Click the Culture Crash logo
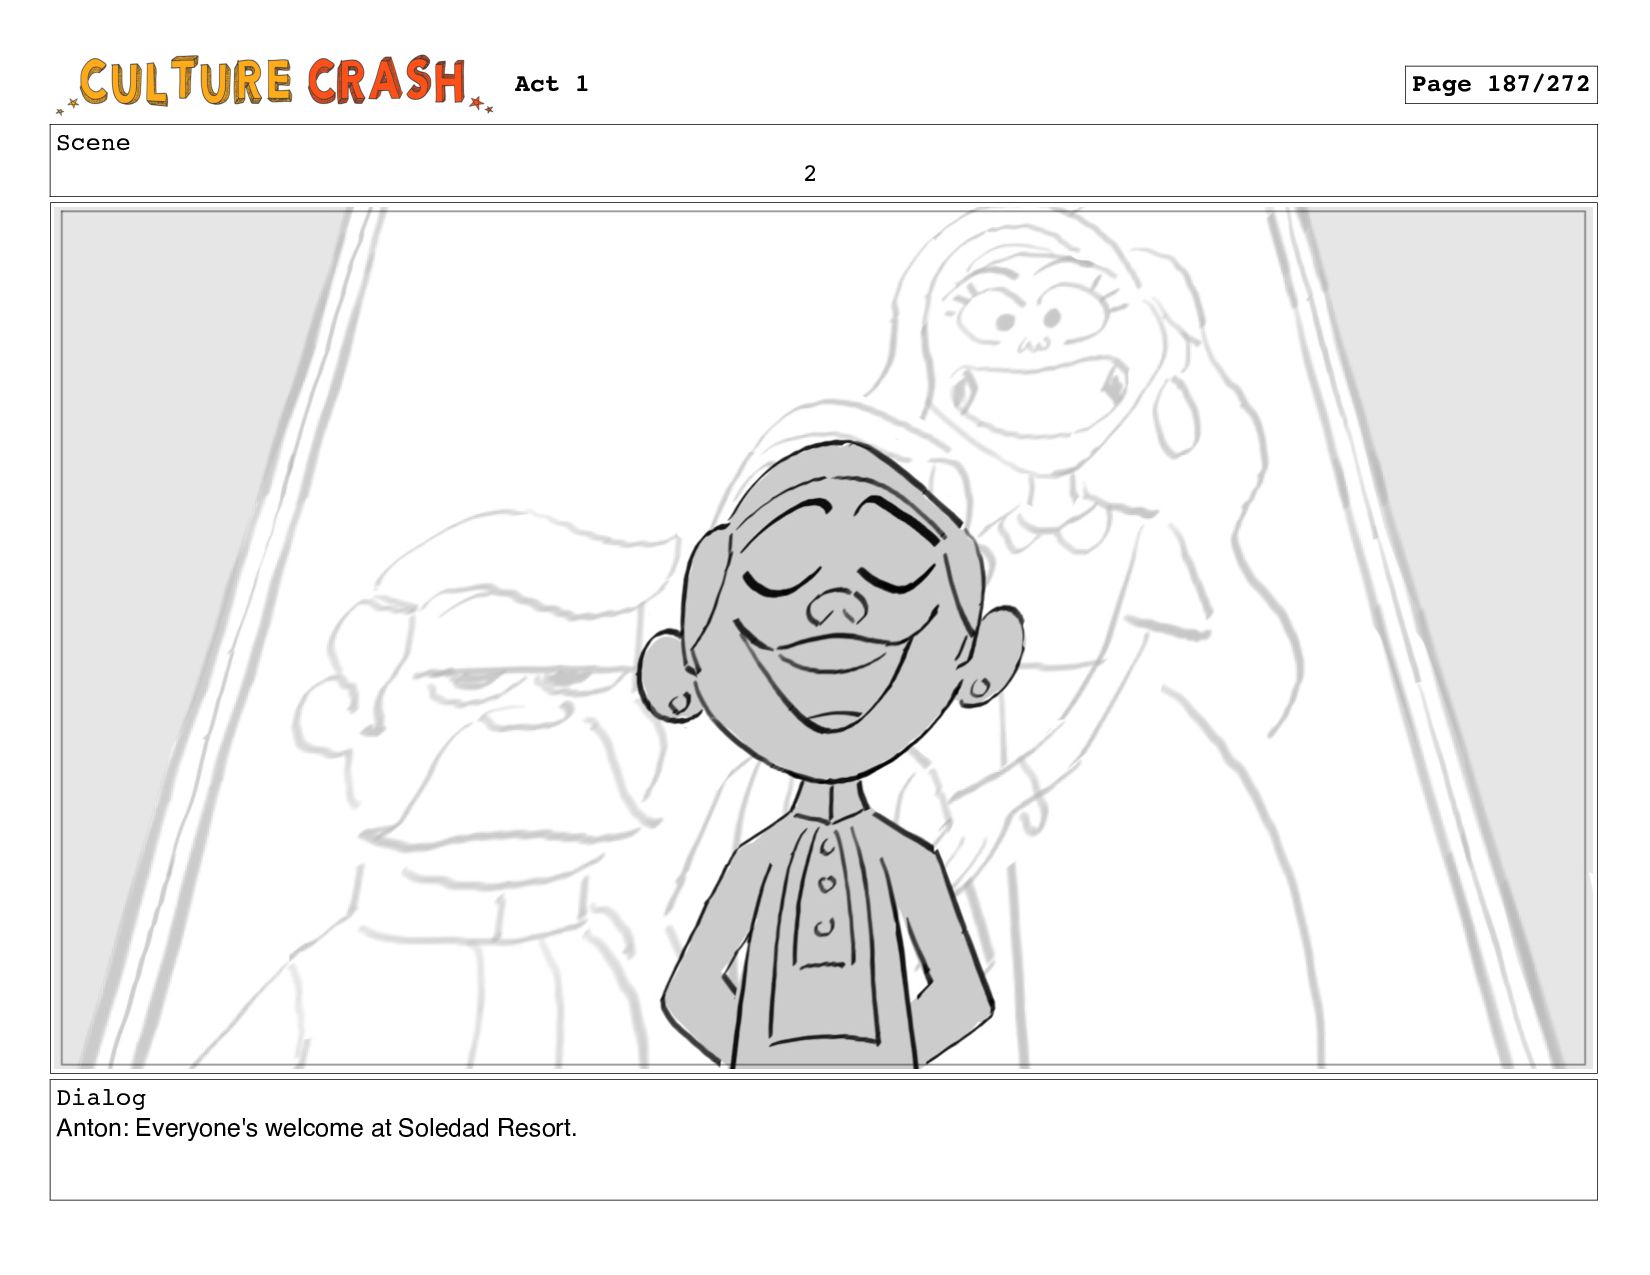The height and width of the screenshot is (1275, 1650). 275,84
